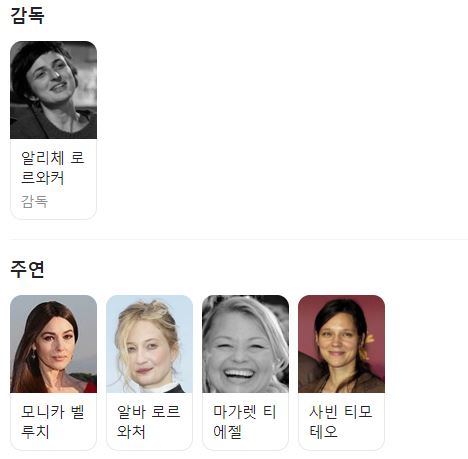Screen dimensions: 468x459
Task: Click the 감독 section heading
Action: 27,15
